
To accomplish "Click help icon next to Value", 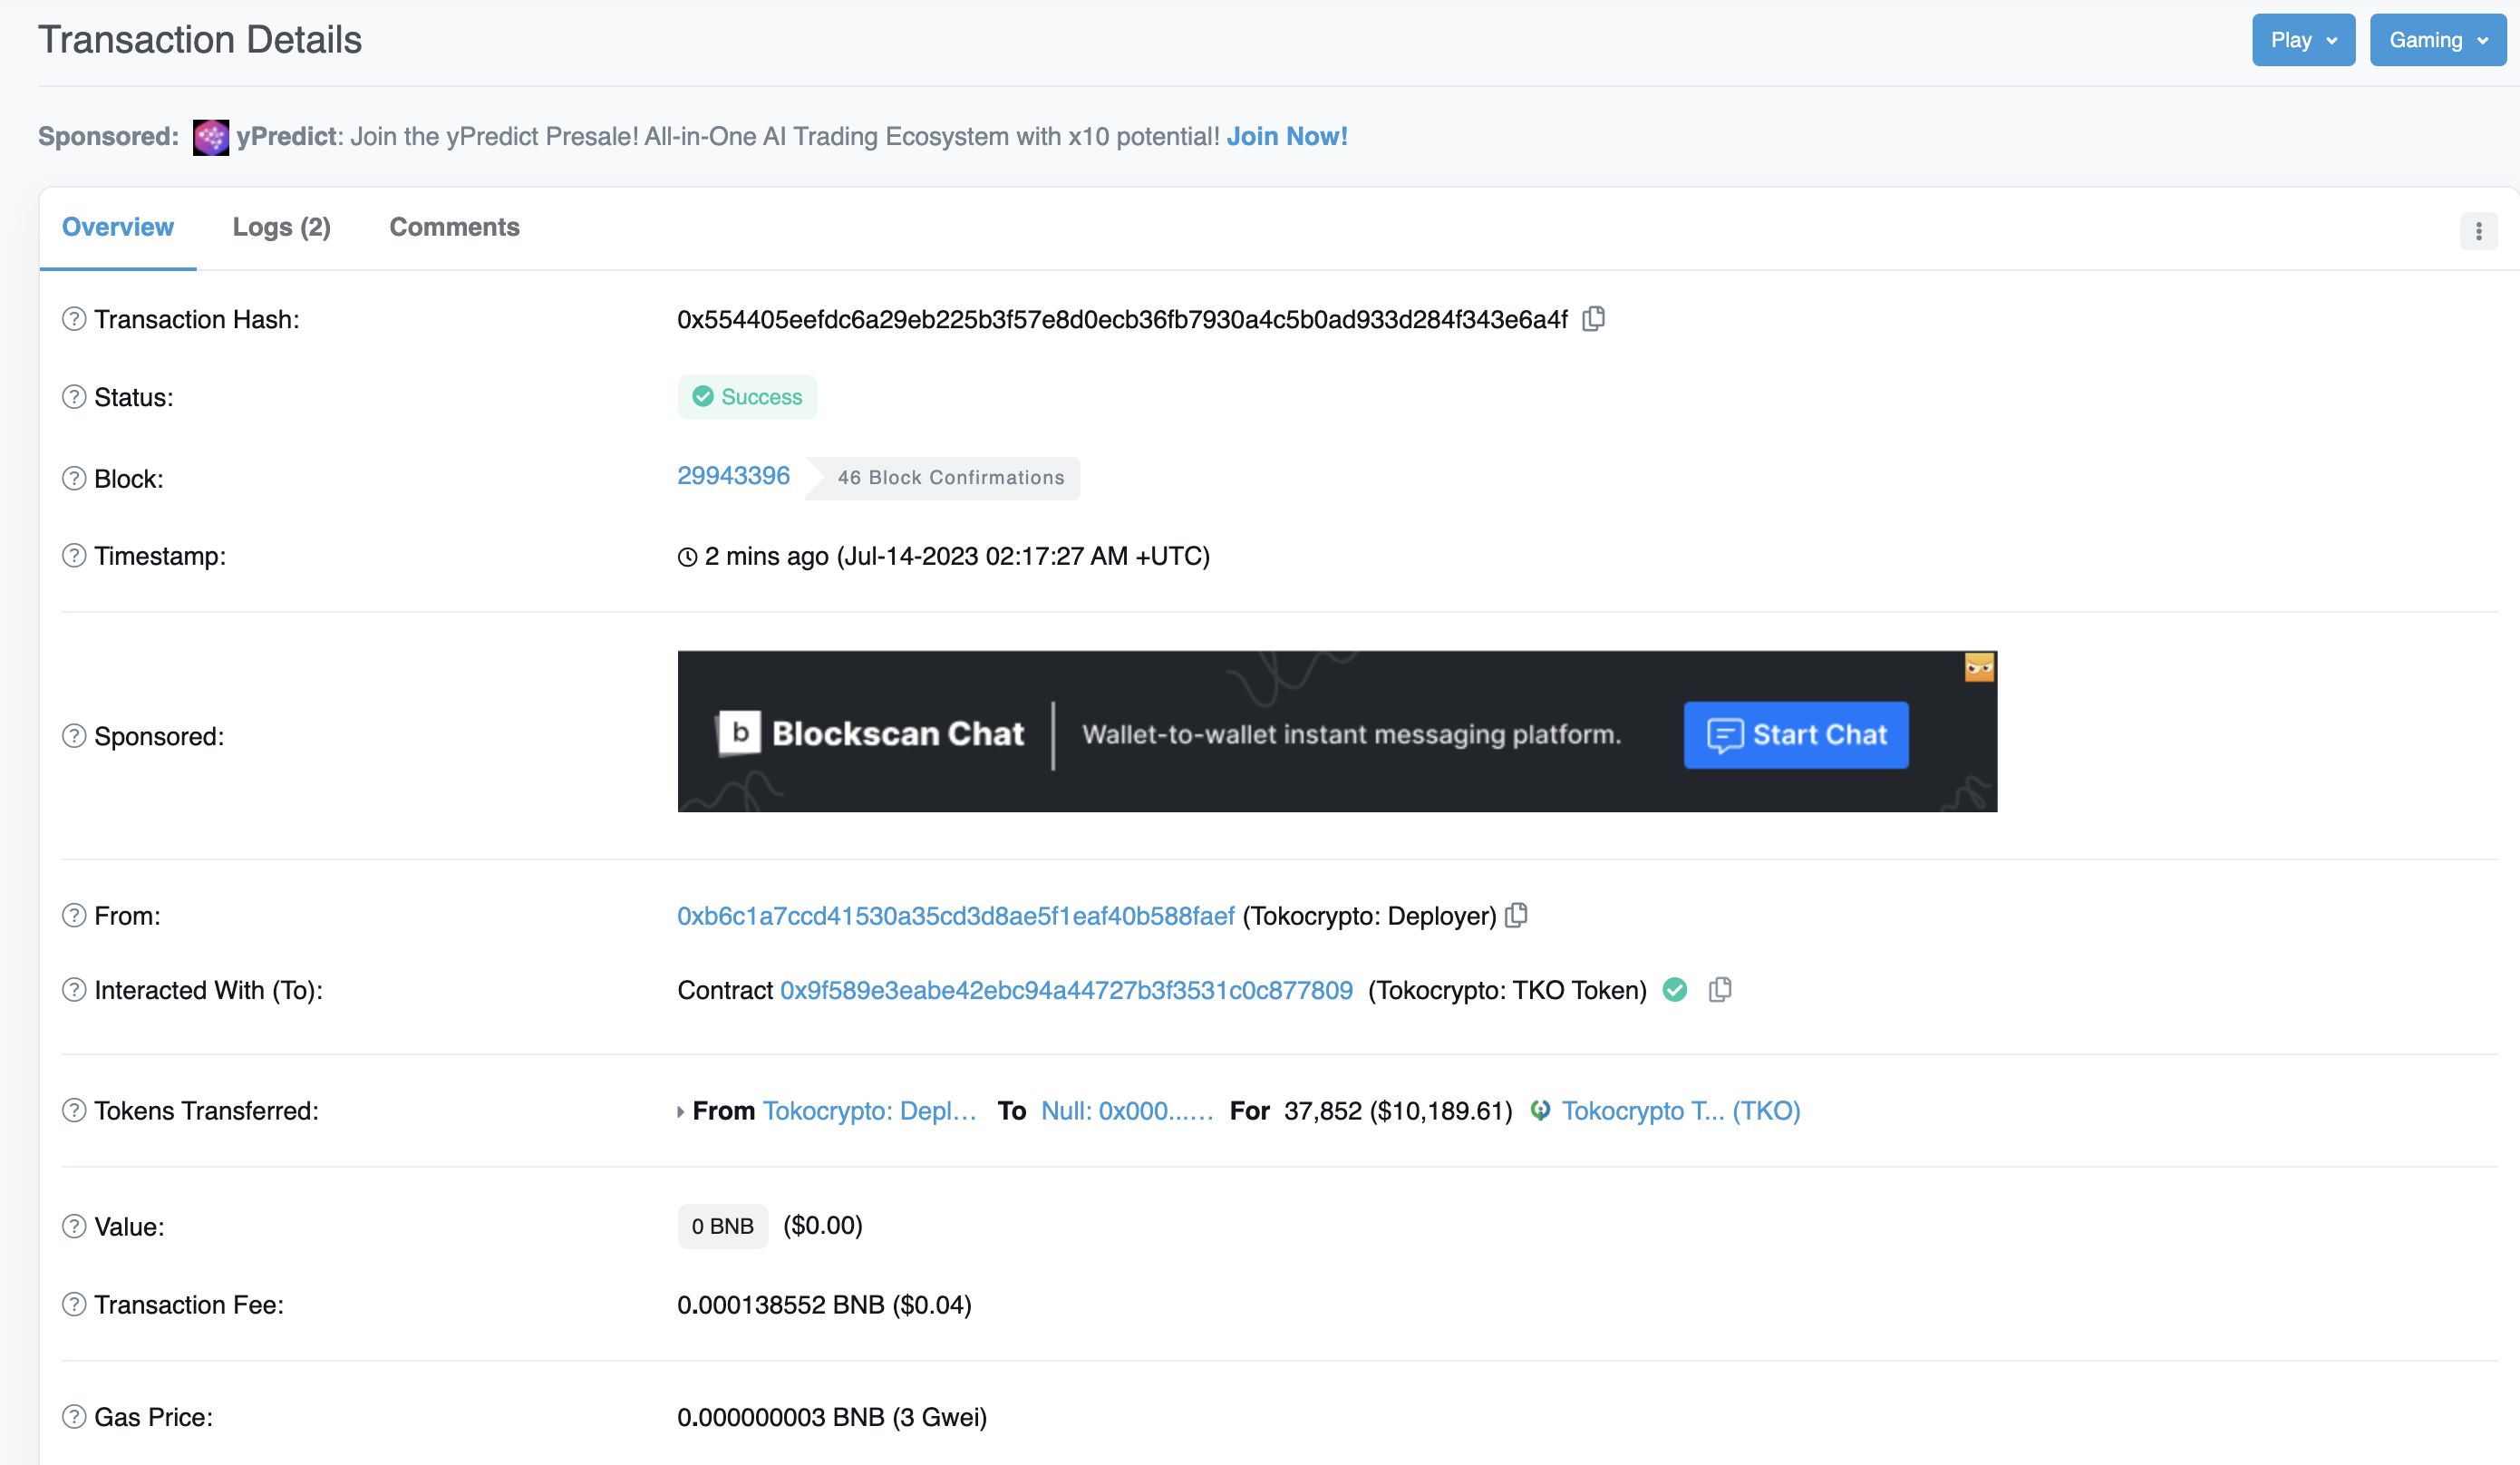I will click(74, 1226).
